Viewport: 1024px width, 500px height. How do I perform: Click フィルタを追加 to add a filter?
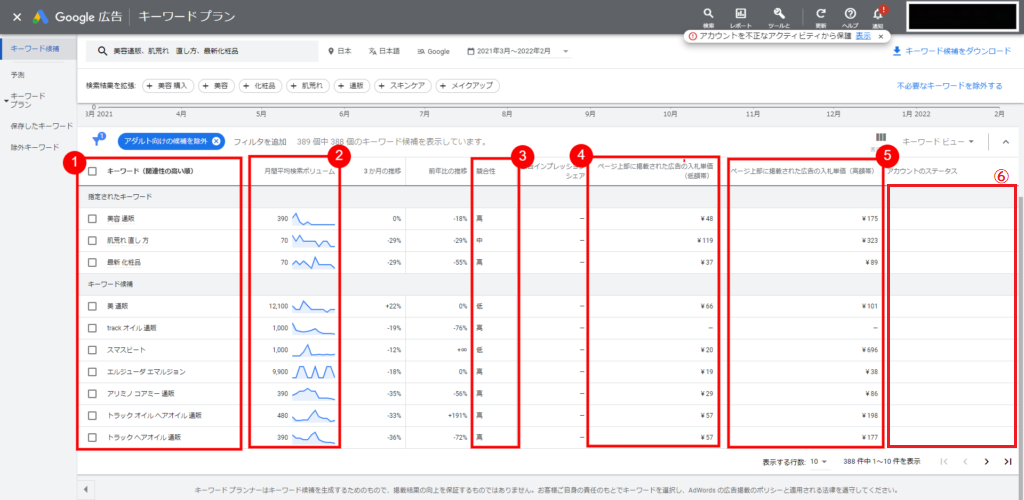[260, 142]
